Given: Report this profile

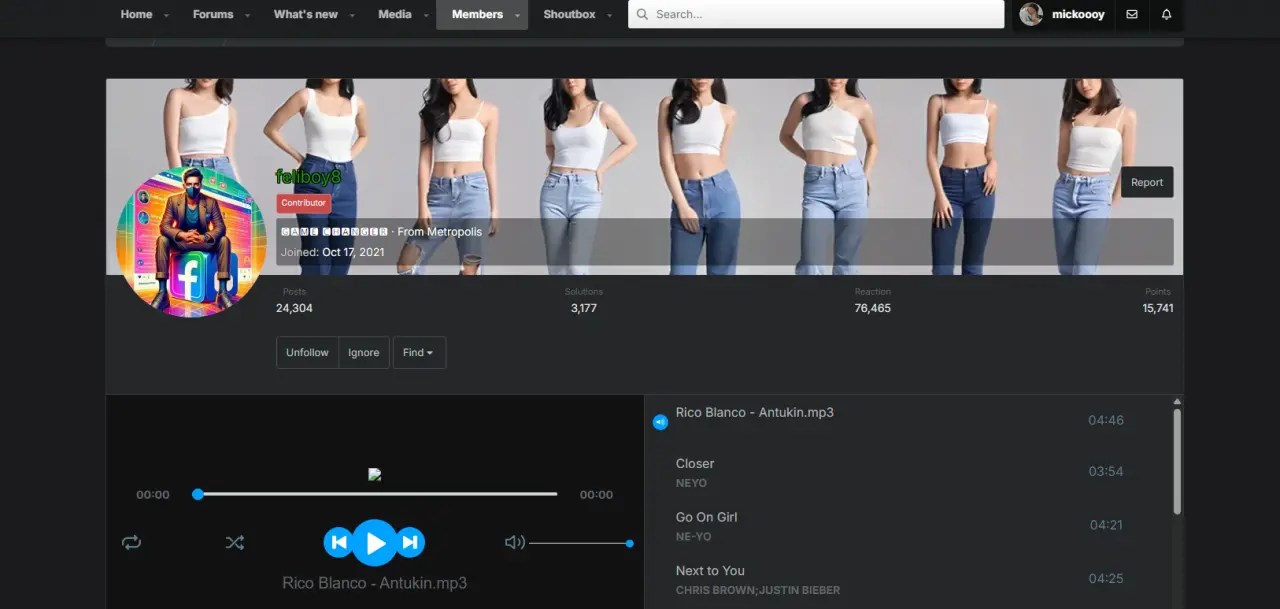Looking at the screenshot, I should pyautogui.click(x=1147, y=182).
